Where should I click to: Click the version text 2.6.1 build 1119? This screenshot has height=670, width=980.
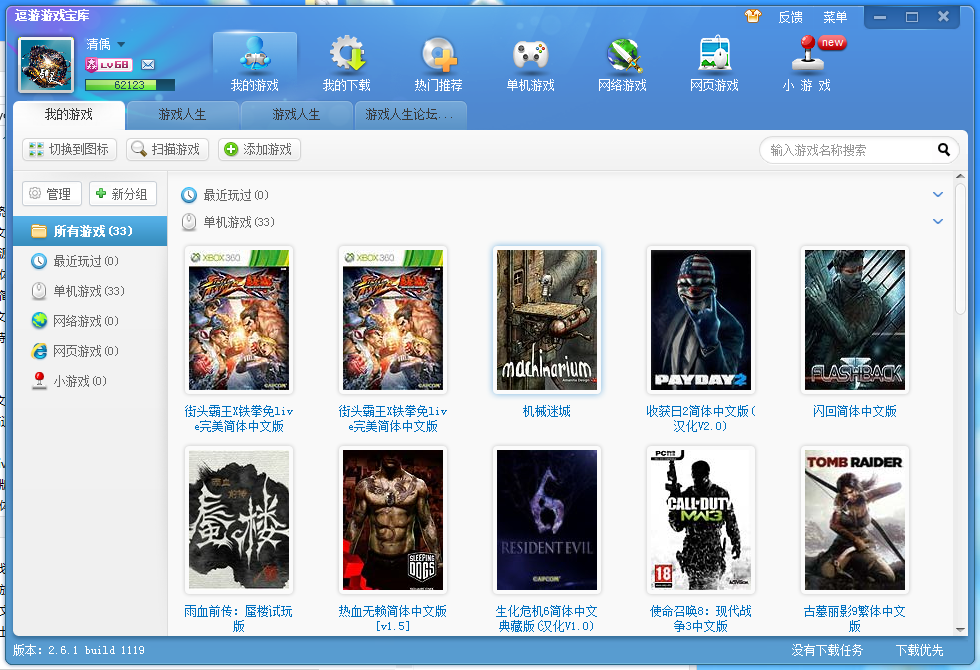(x=79, y=651)
